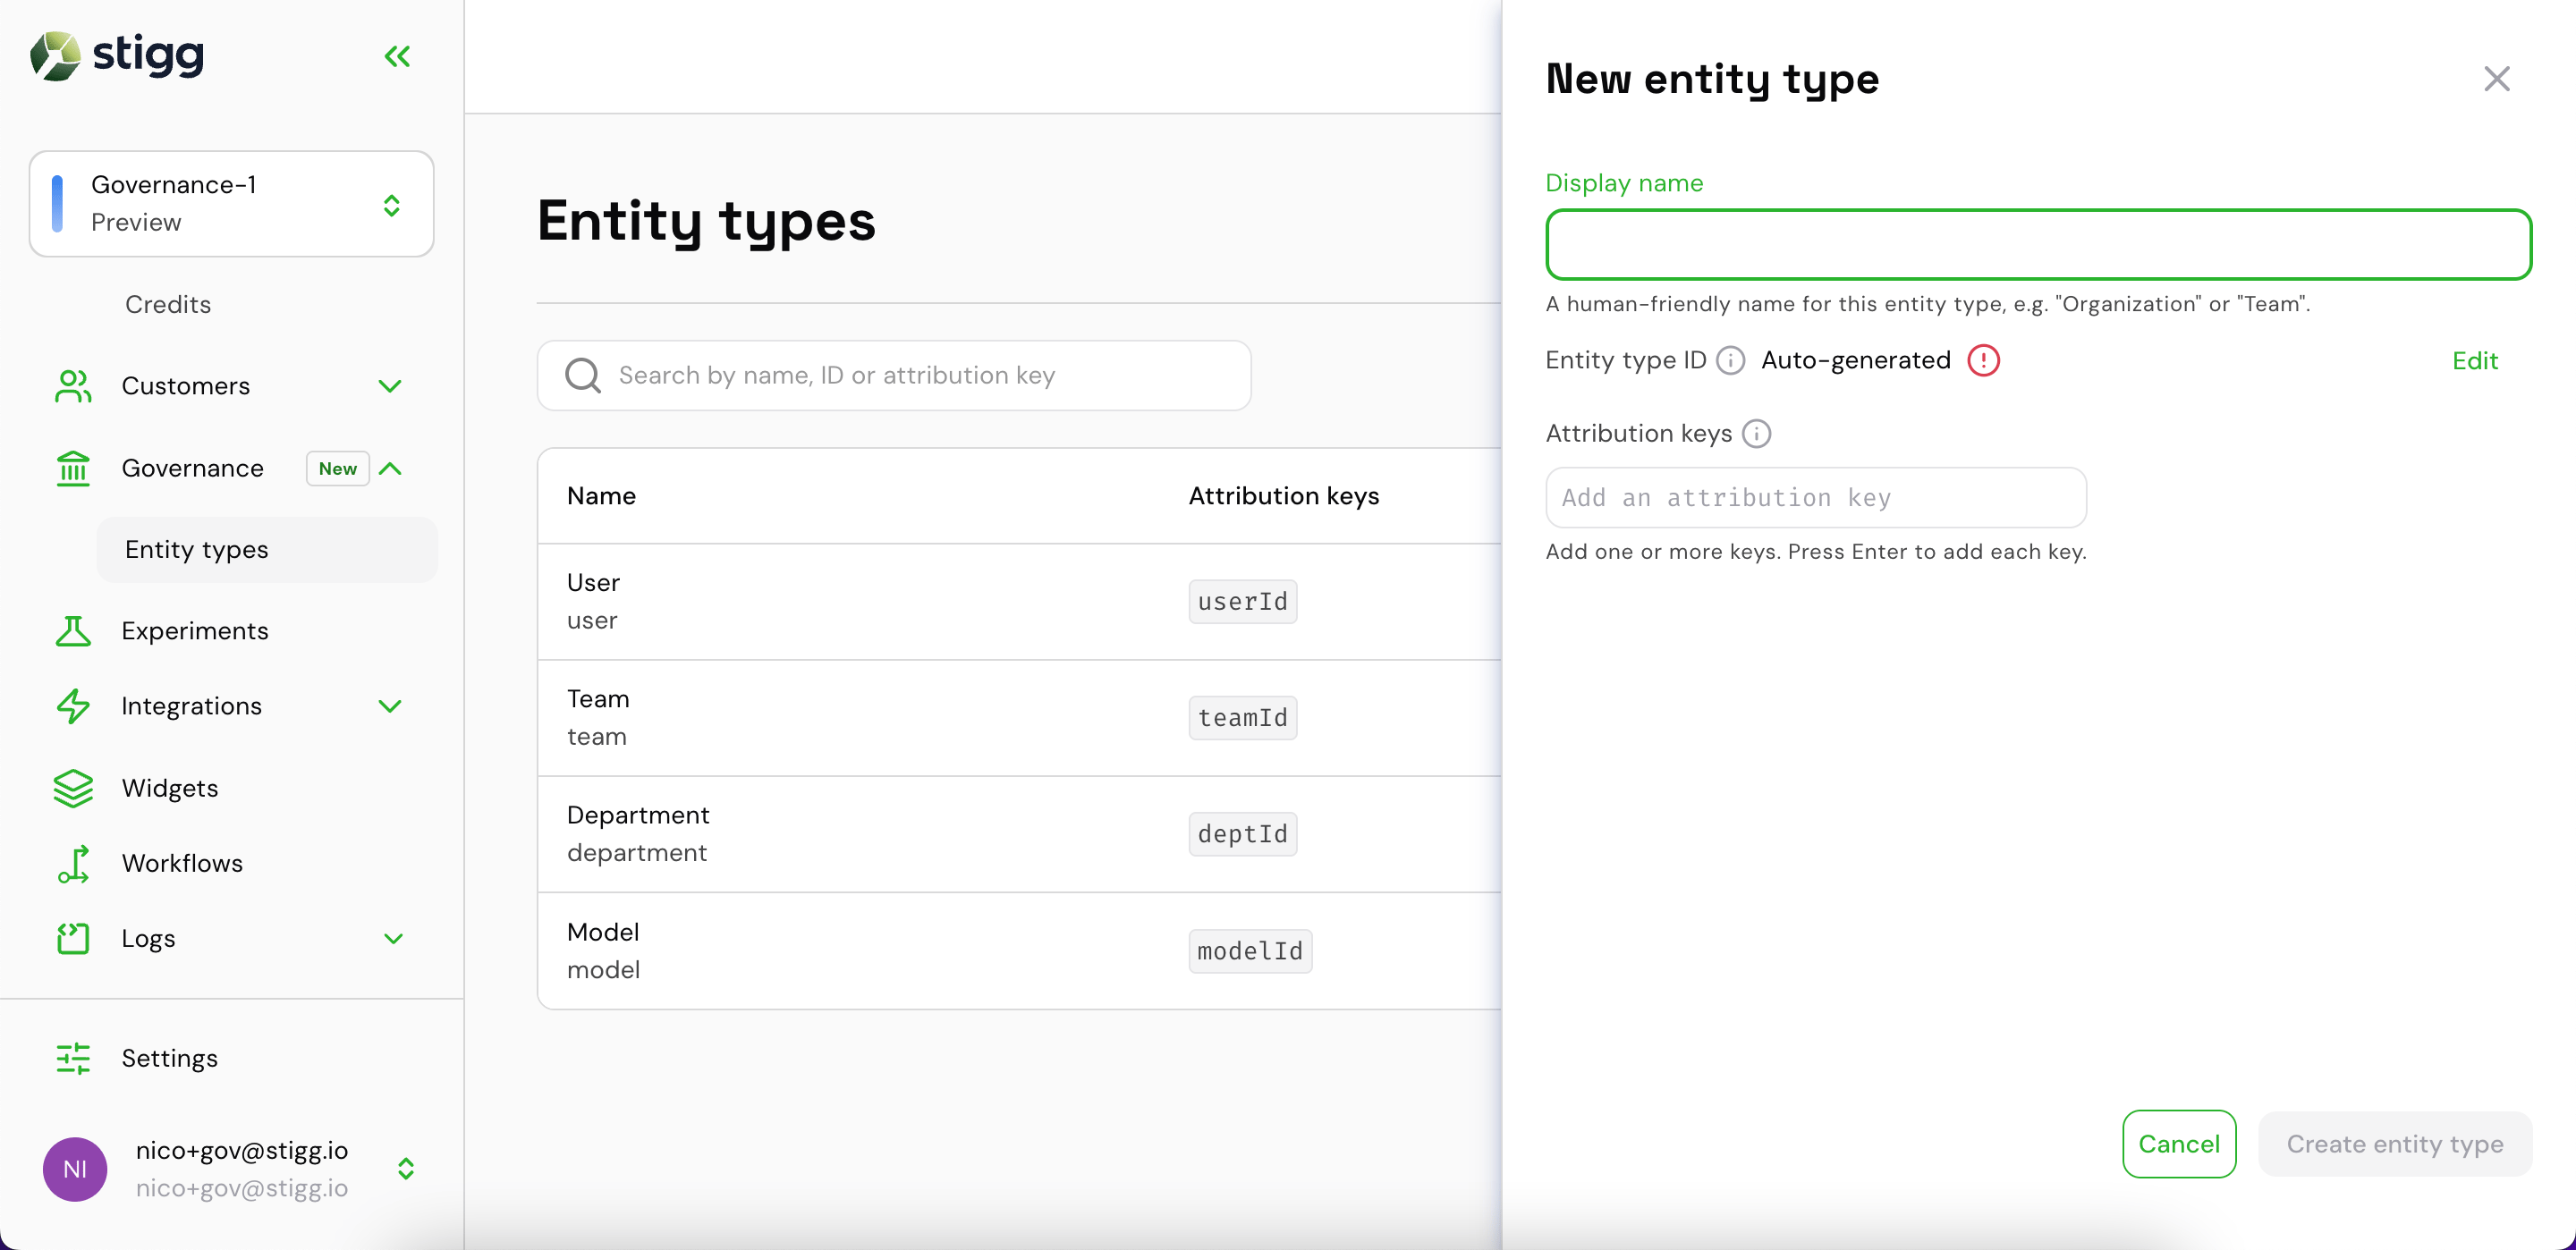
Task: Click the Attribution keys info icon
Action: (x=1756, y=433)
